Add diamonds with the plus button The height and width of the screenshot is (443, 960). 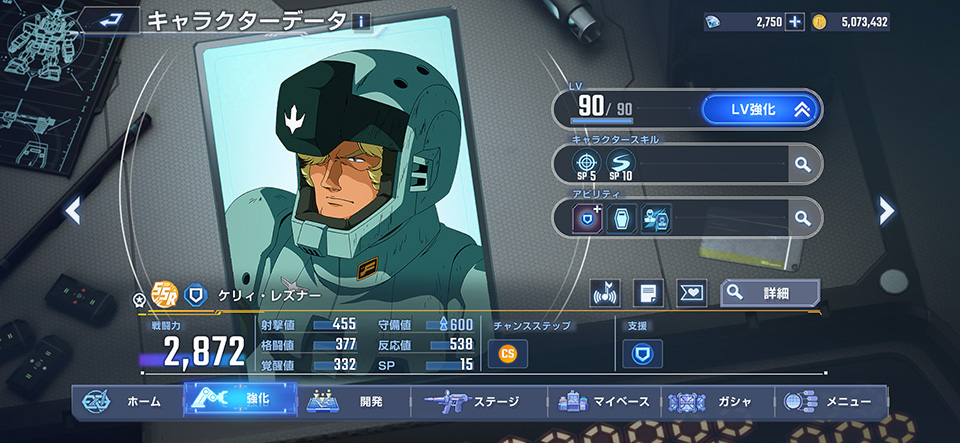point(795,22)
